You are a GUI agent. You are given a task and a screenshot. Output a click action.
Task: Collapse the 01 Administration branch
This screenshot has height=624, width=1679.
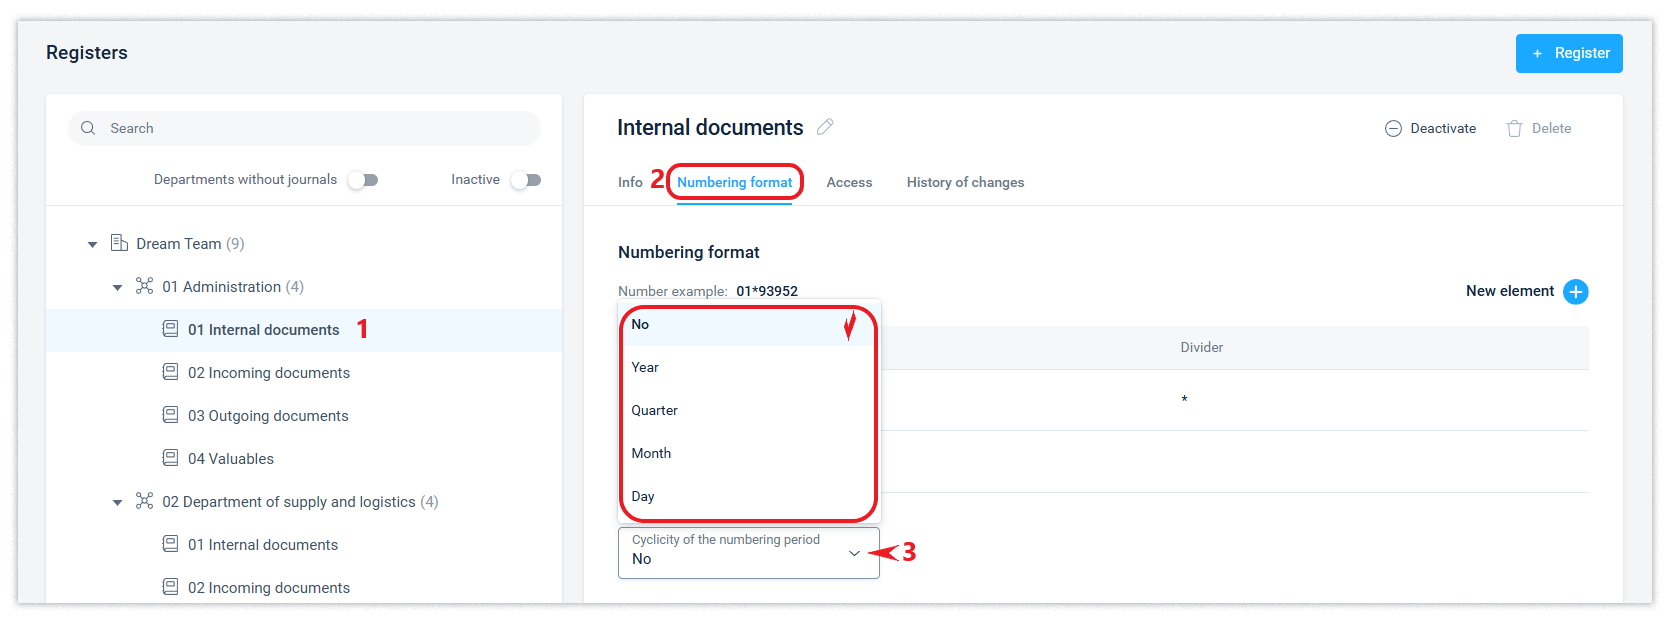click(x=117, y=287)
